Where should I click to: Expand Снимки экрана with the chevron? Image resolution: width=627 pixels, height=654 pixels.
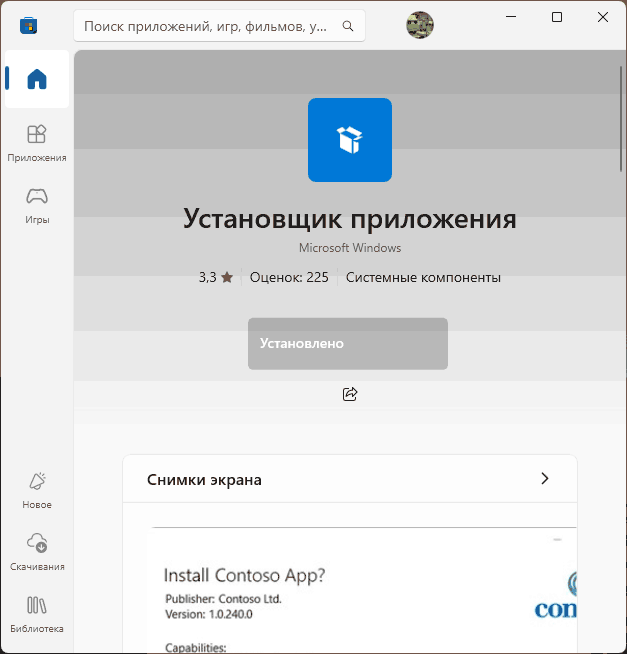coord(544,478)
